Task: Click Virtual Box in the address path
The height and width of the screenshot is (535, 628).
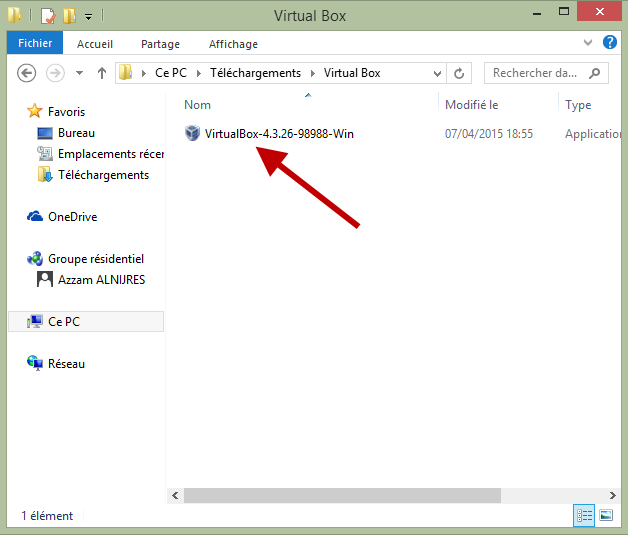Action: (x=352, y=73)
